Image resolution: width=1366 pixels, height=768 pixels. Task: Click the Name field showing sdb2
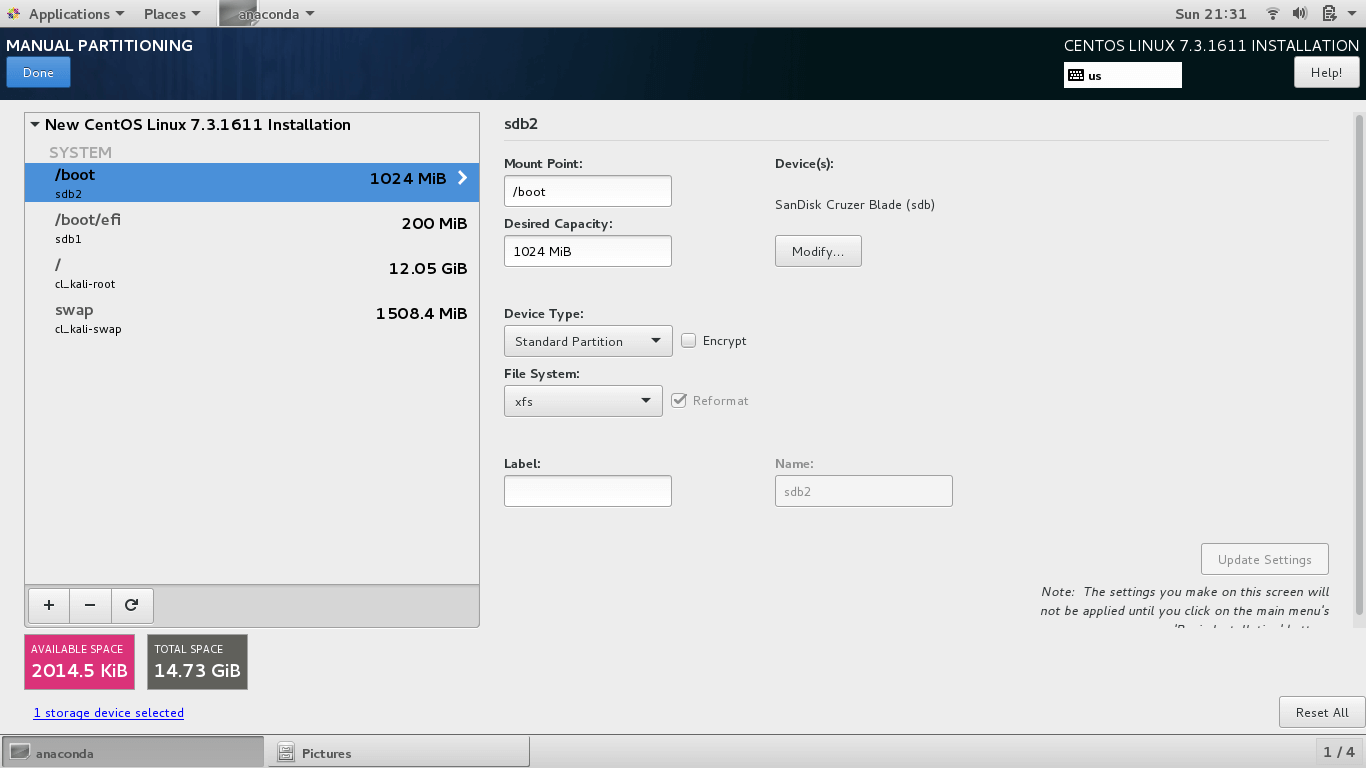coord(864,491)
